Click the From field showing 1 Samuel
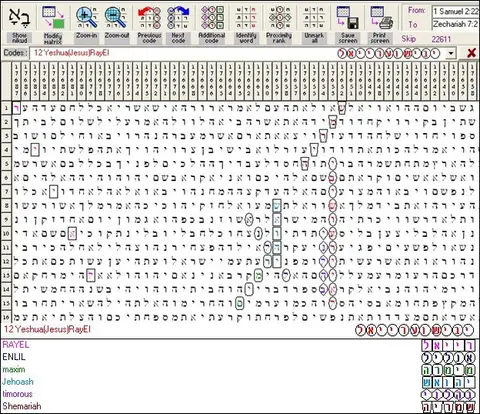This screenshot has height=414, width=480. (456, 12)
